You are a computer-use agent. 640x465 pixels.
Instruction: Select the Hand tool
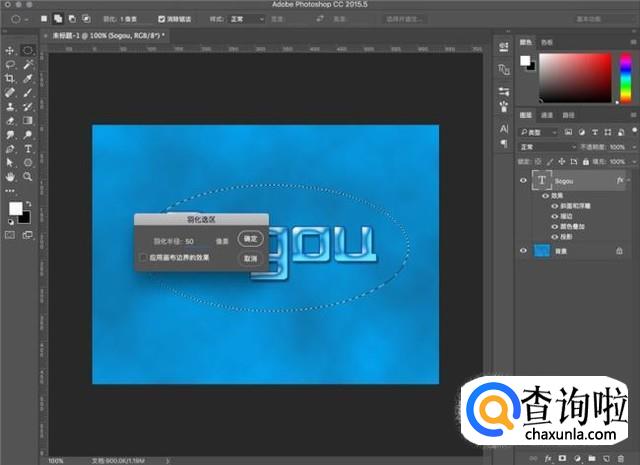[x=9, y=176]
